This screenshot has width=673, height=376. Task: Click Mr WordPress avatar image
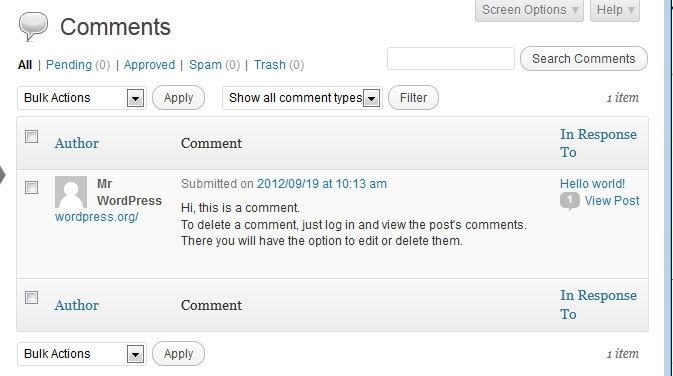(x=71, y=192)
